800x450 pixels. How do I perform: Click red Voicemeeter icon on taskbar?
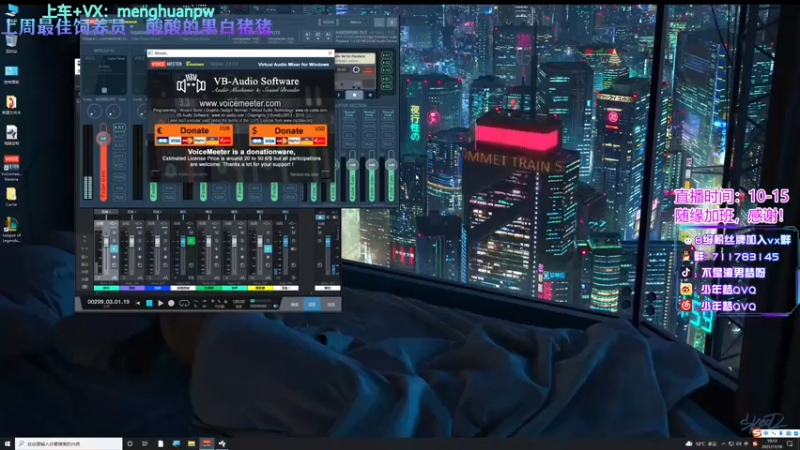coord(207,444)
